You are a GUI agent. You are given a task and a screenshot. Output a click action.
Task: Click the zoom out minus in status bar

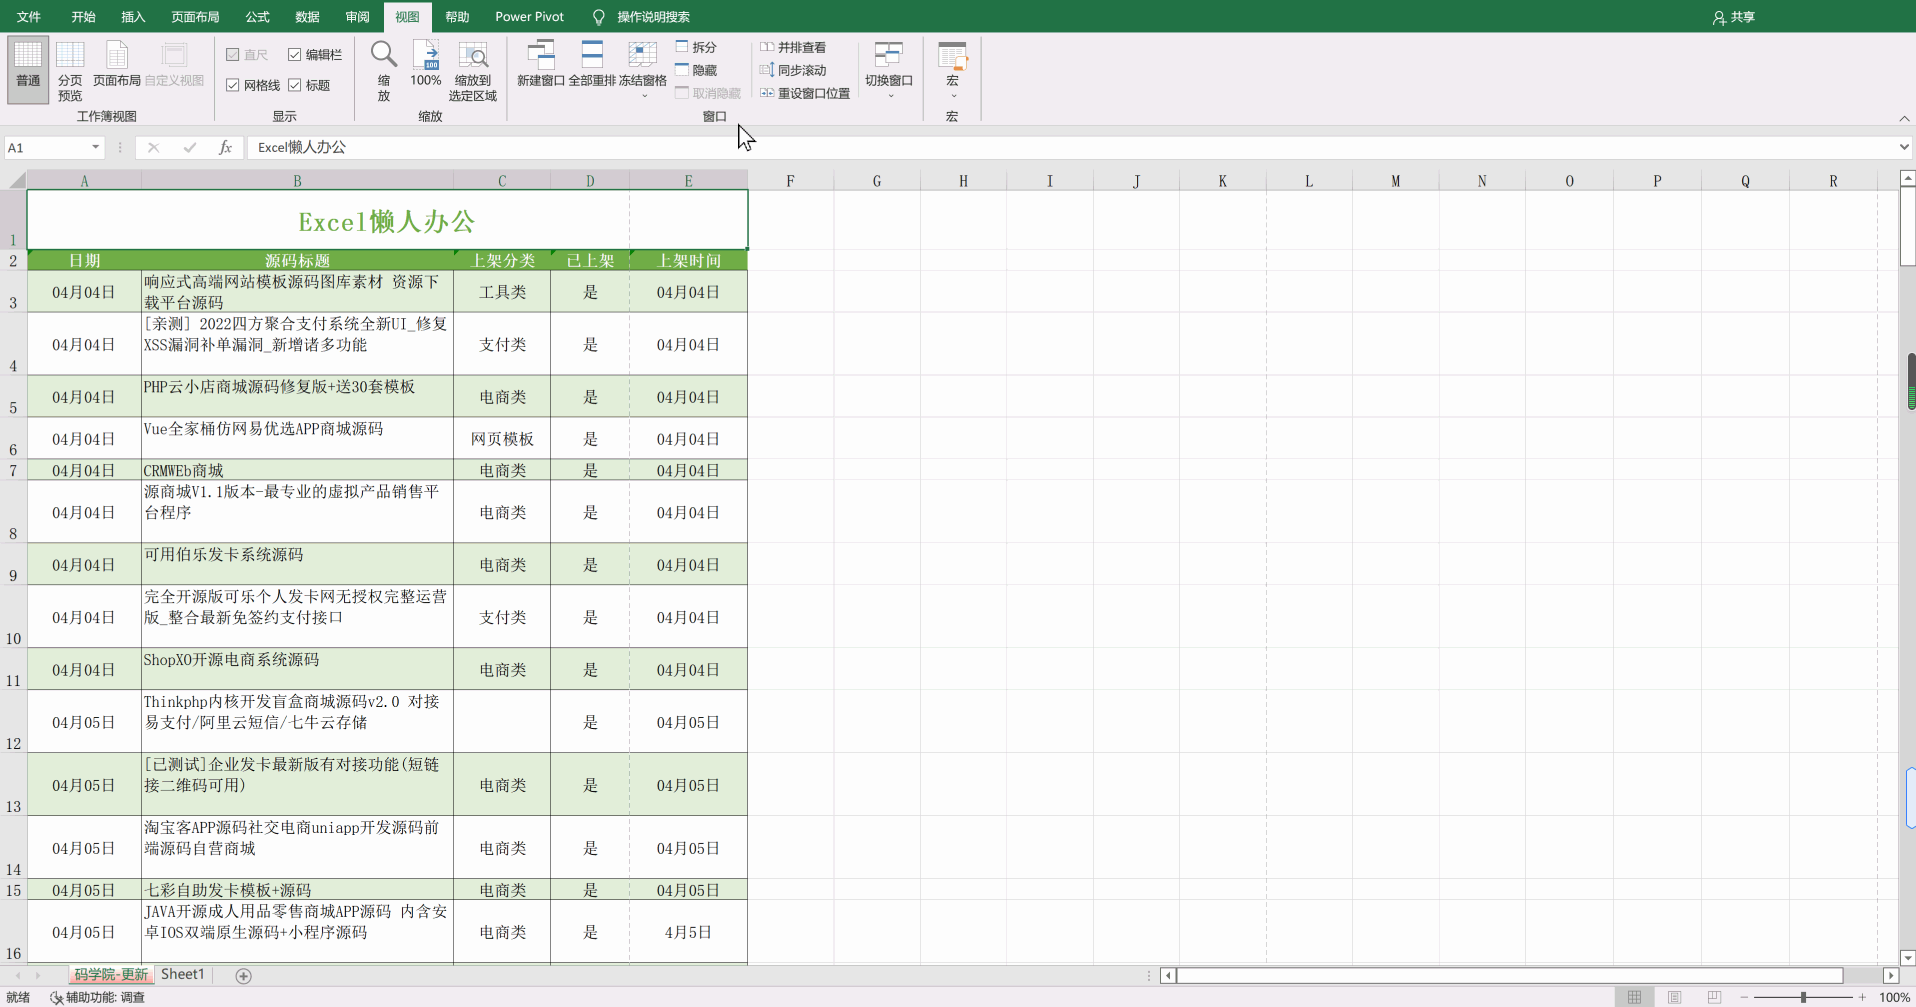1744,997
